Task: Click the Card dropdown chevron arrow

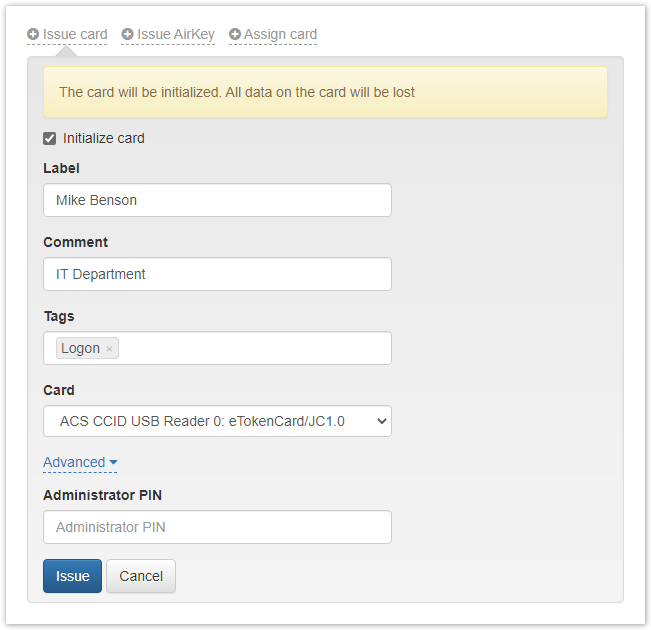Action: coord(380,421)
